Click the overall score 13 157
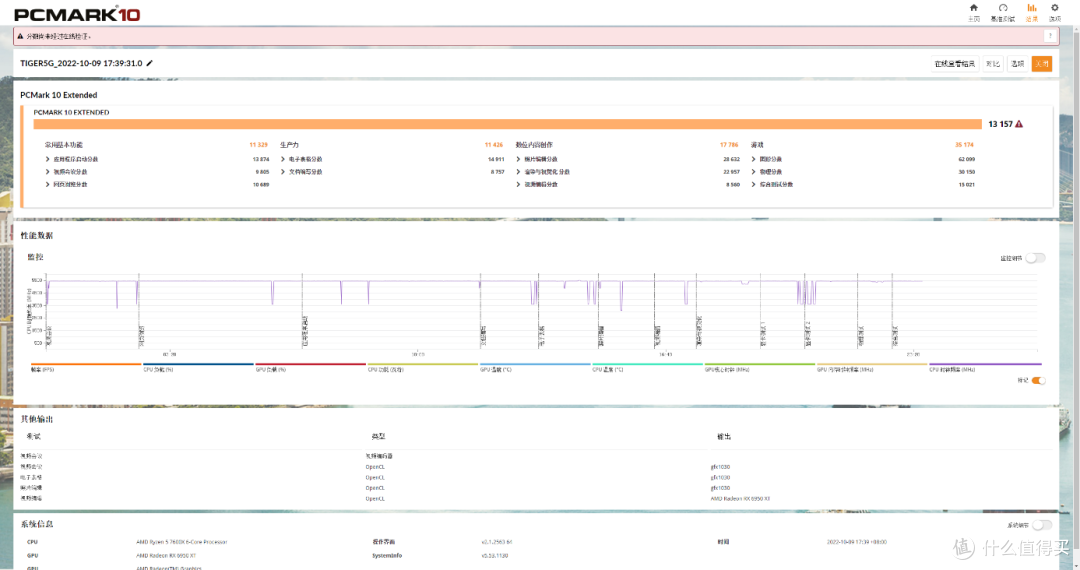The height and width of the screenshot is (570, 1080). [1000, 124]
